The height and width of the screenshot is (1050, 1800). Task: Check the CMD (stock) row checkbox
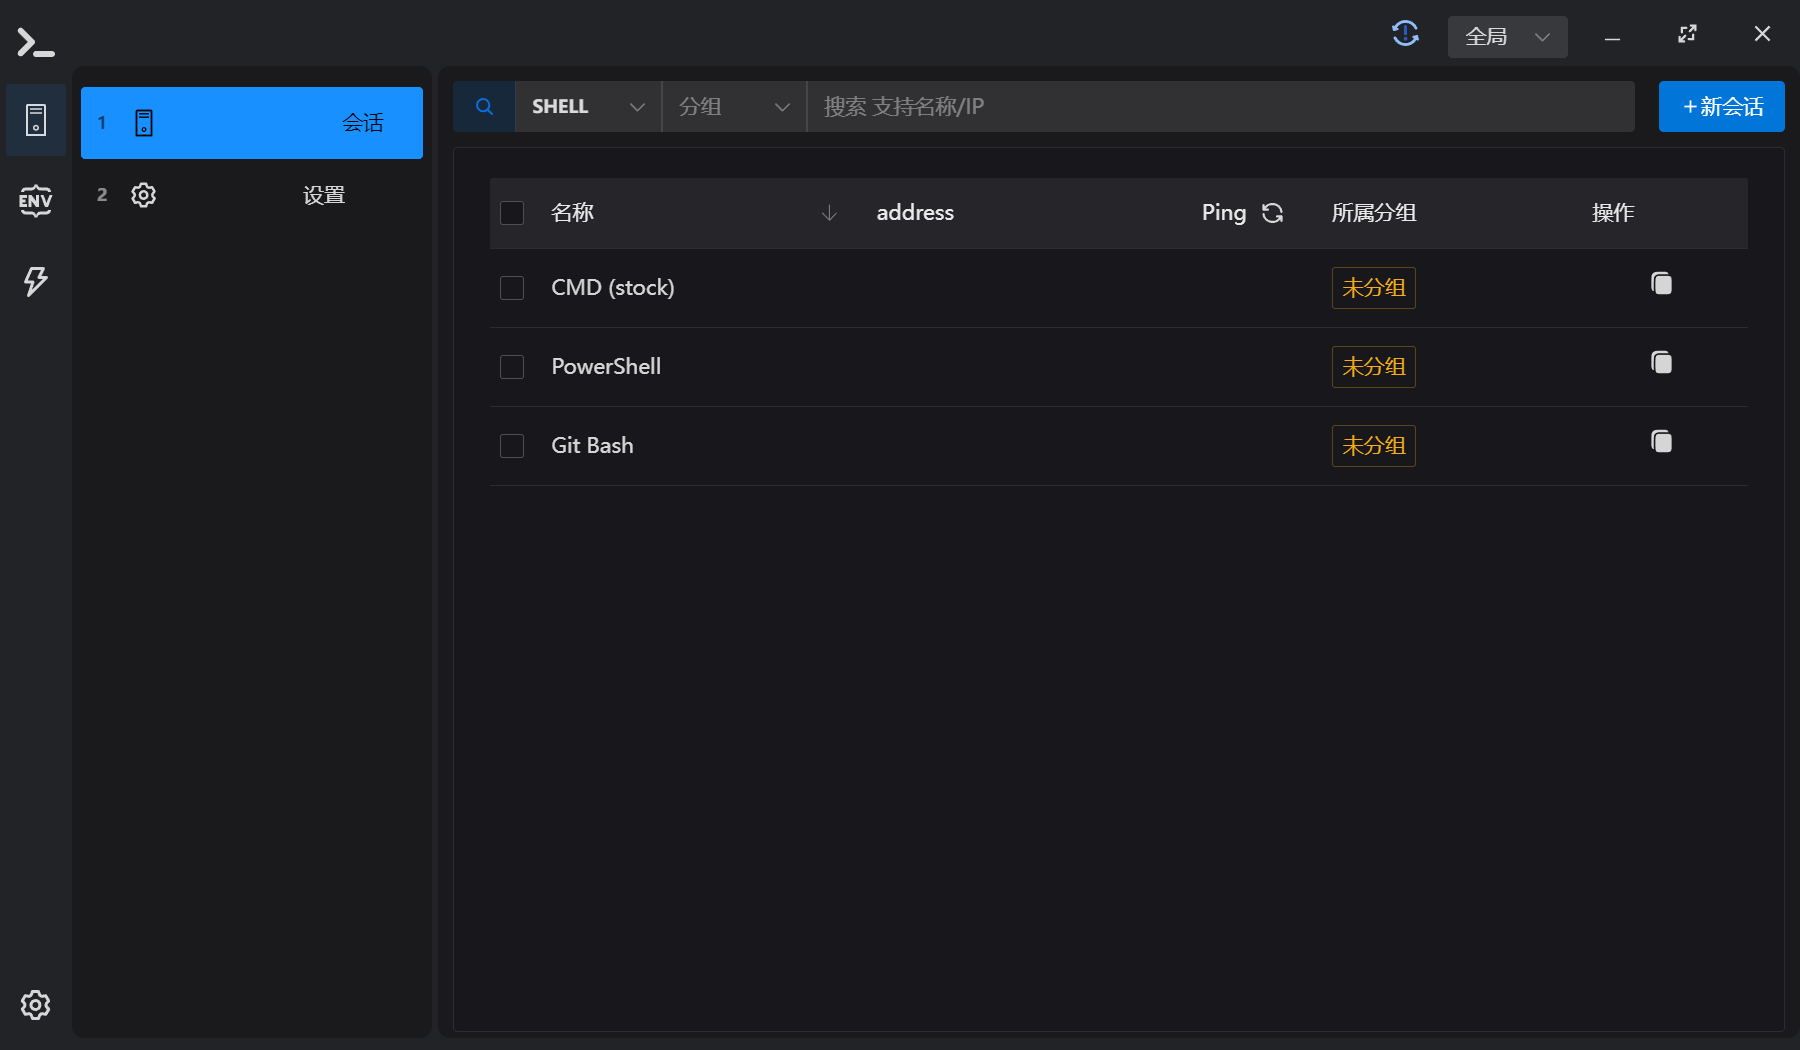512,288
